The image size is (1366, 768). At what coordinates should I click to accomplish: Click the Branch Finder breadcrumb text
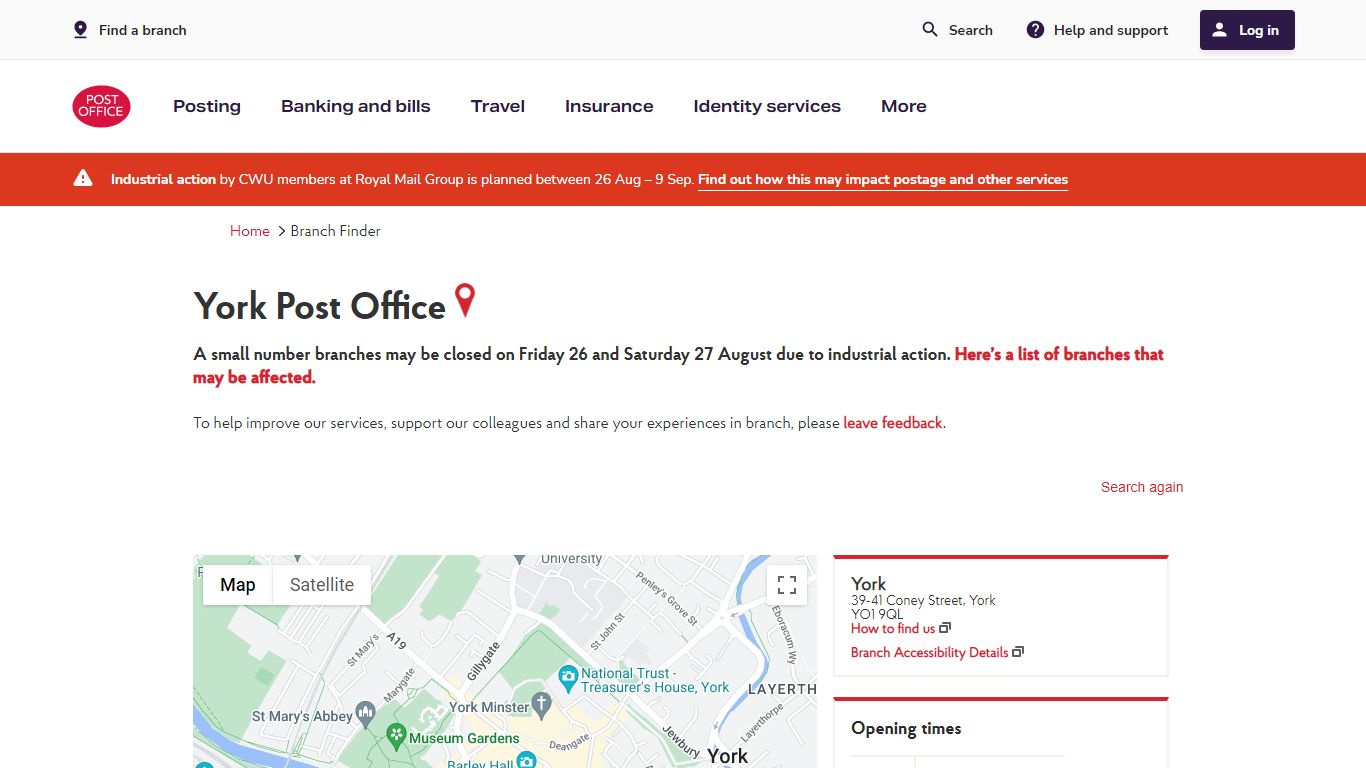click(x=335, y=231)
